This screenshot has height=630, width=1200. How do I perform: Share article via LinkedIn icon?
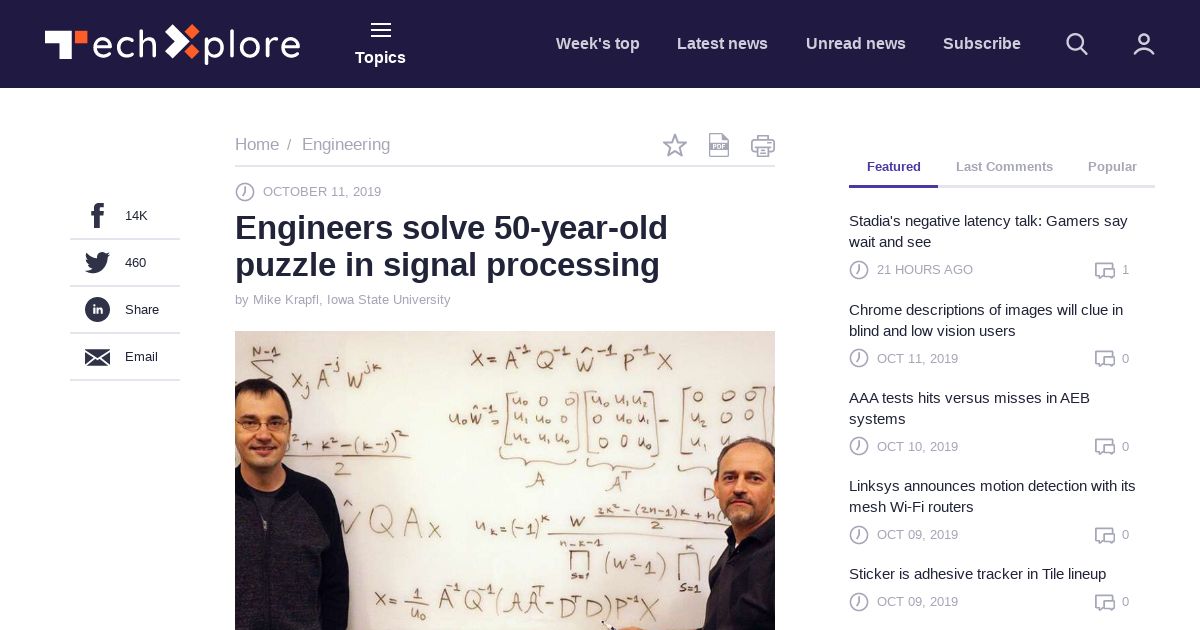point(97,309)
